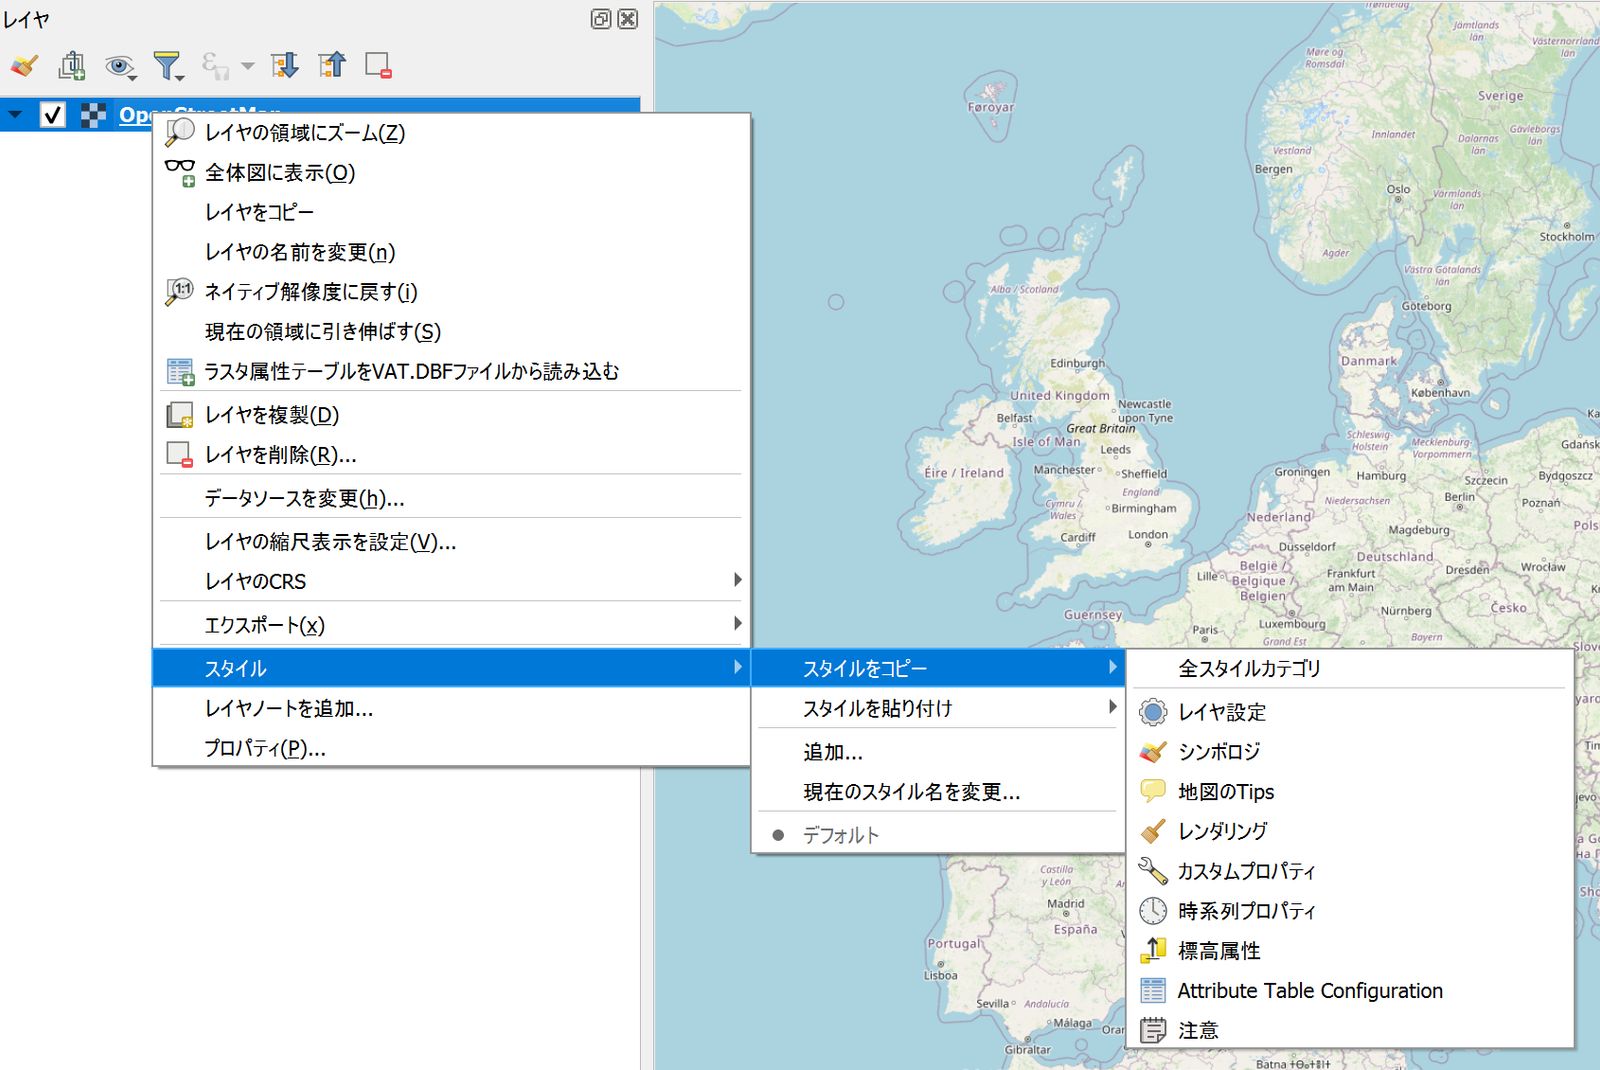Click ネイティブ解像度に戻す(i)

[451, 292]
